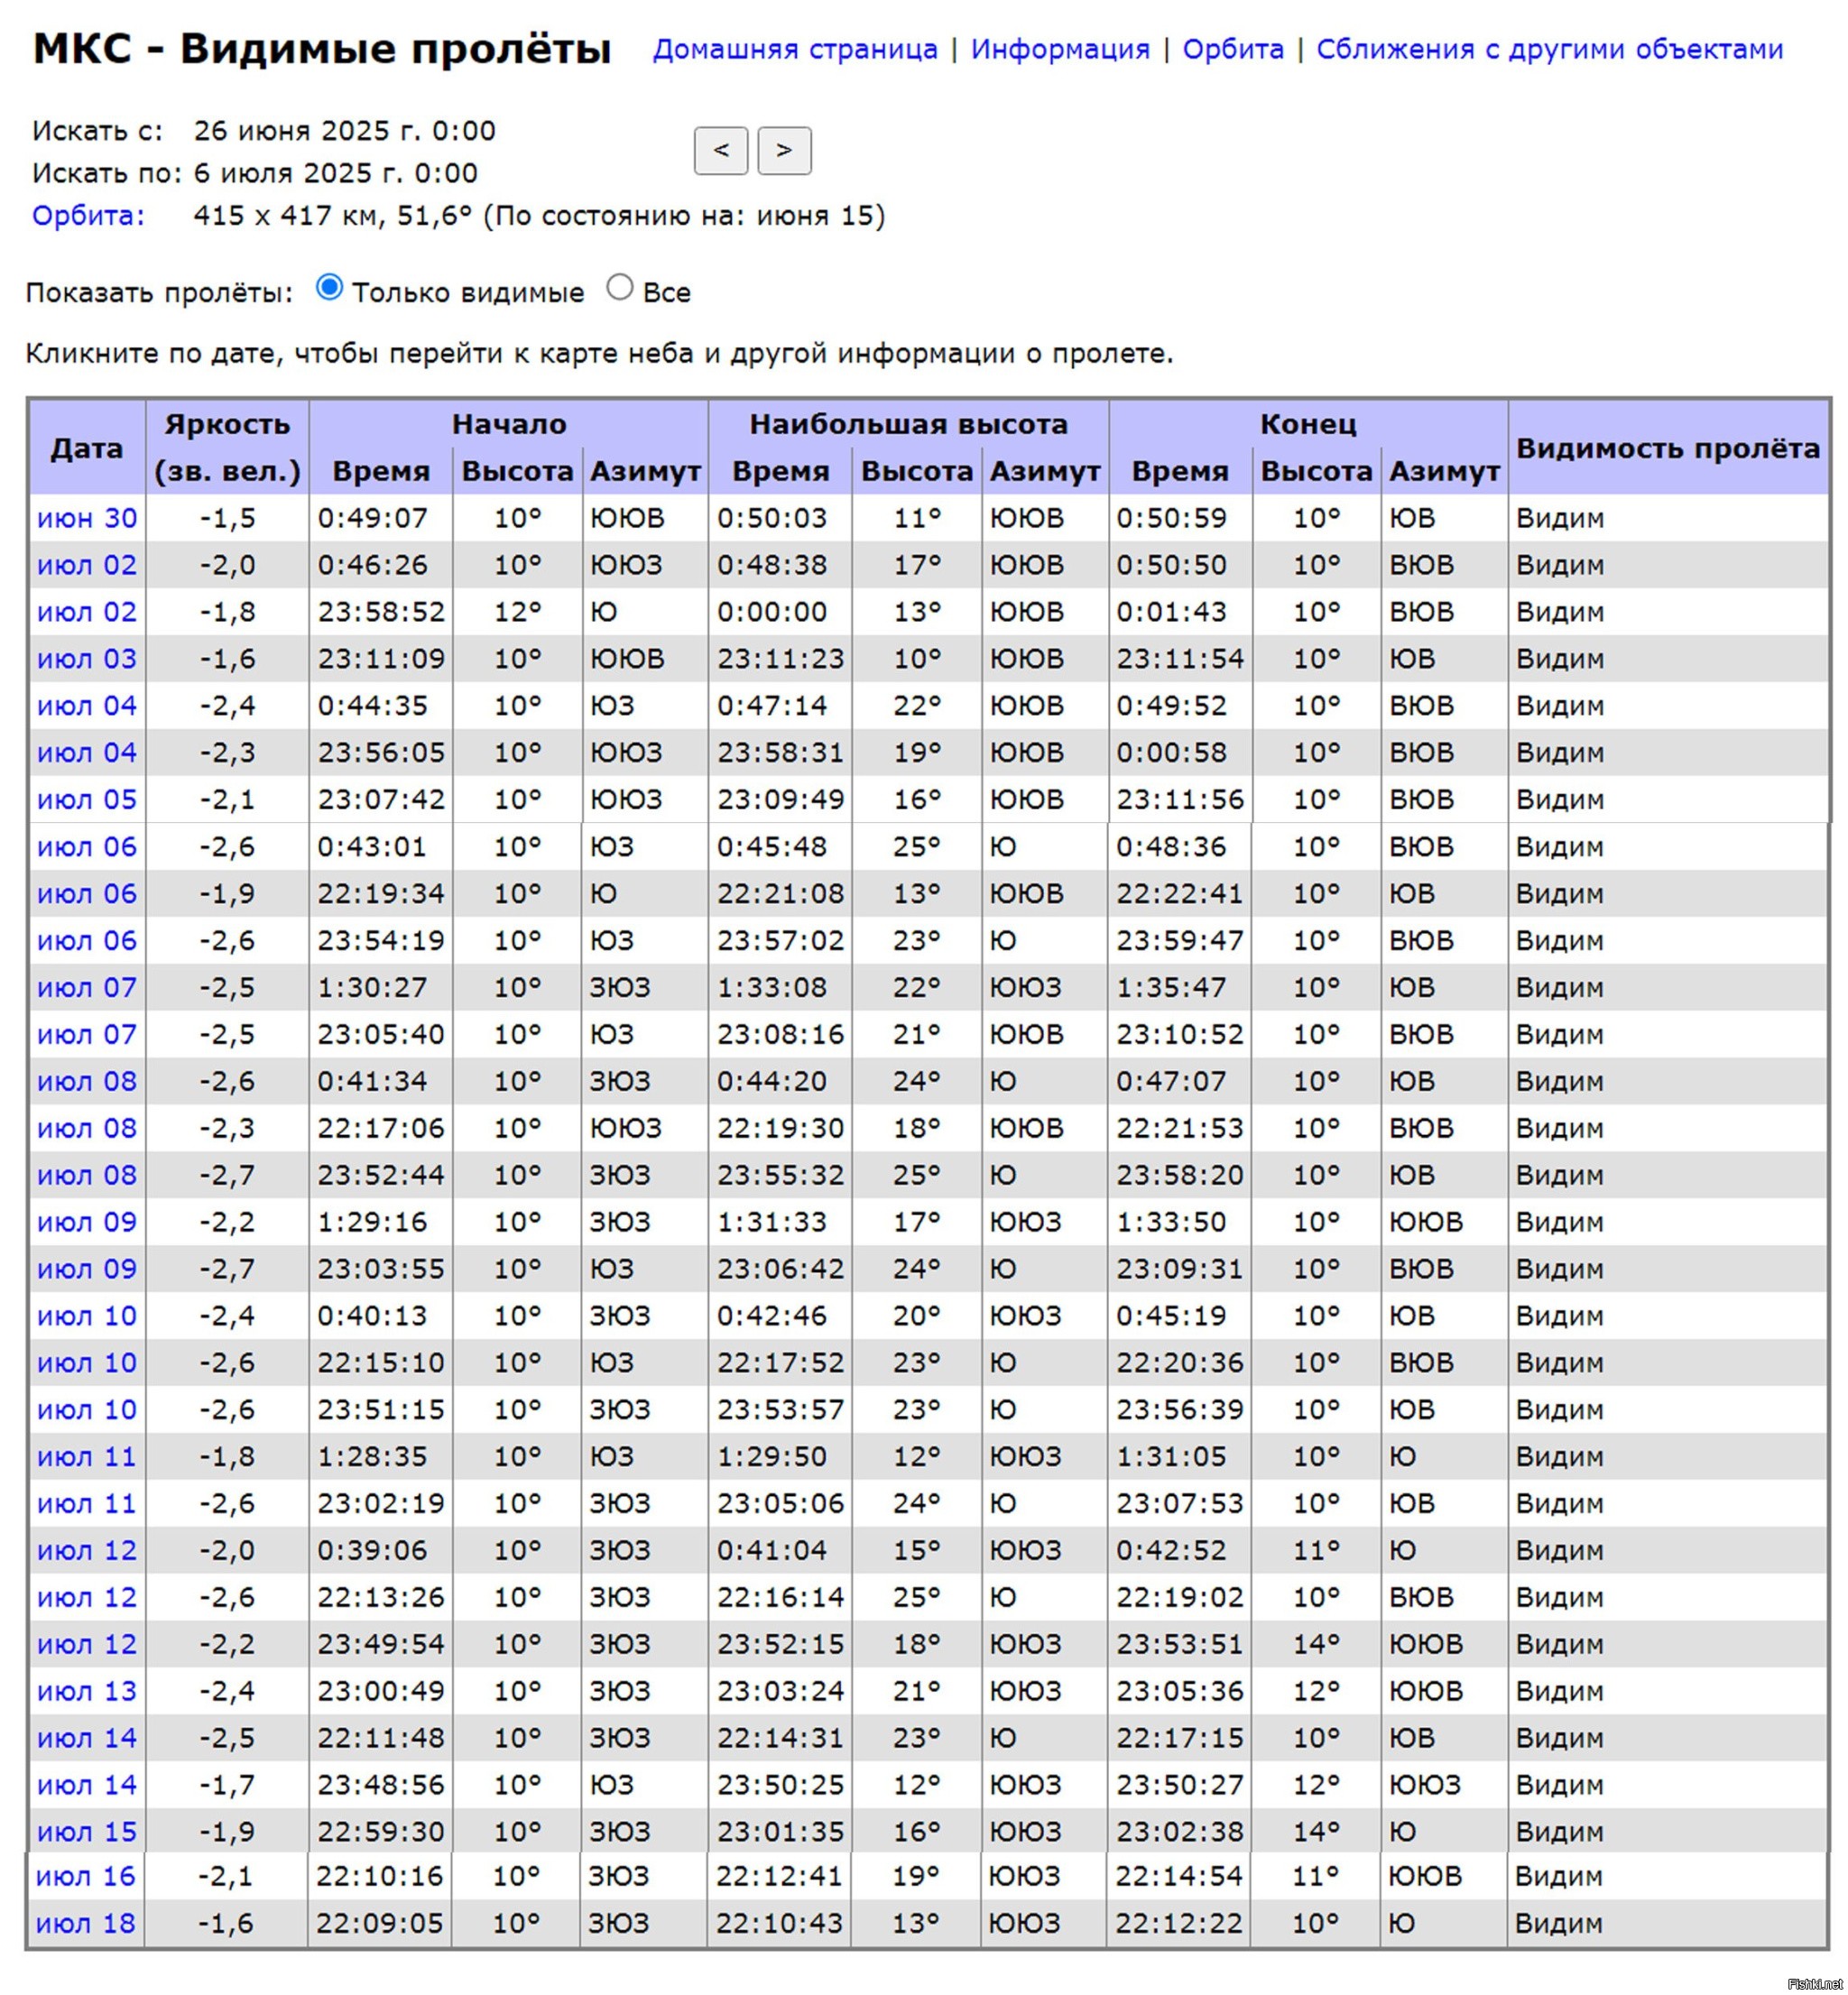This screenshot has height=1995, width=1848.
Task: Open июл 07 pass starting at 1:30:27
Action: pos(87,988)
